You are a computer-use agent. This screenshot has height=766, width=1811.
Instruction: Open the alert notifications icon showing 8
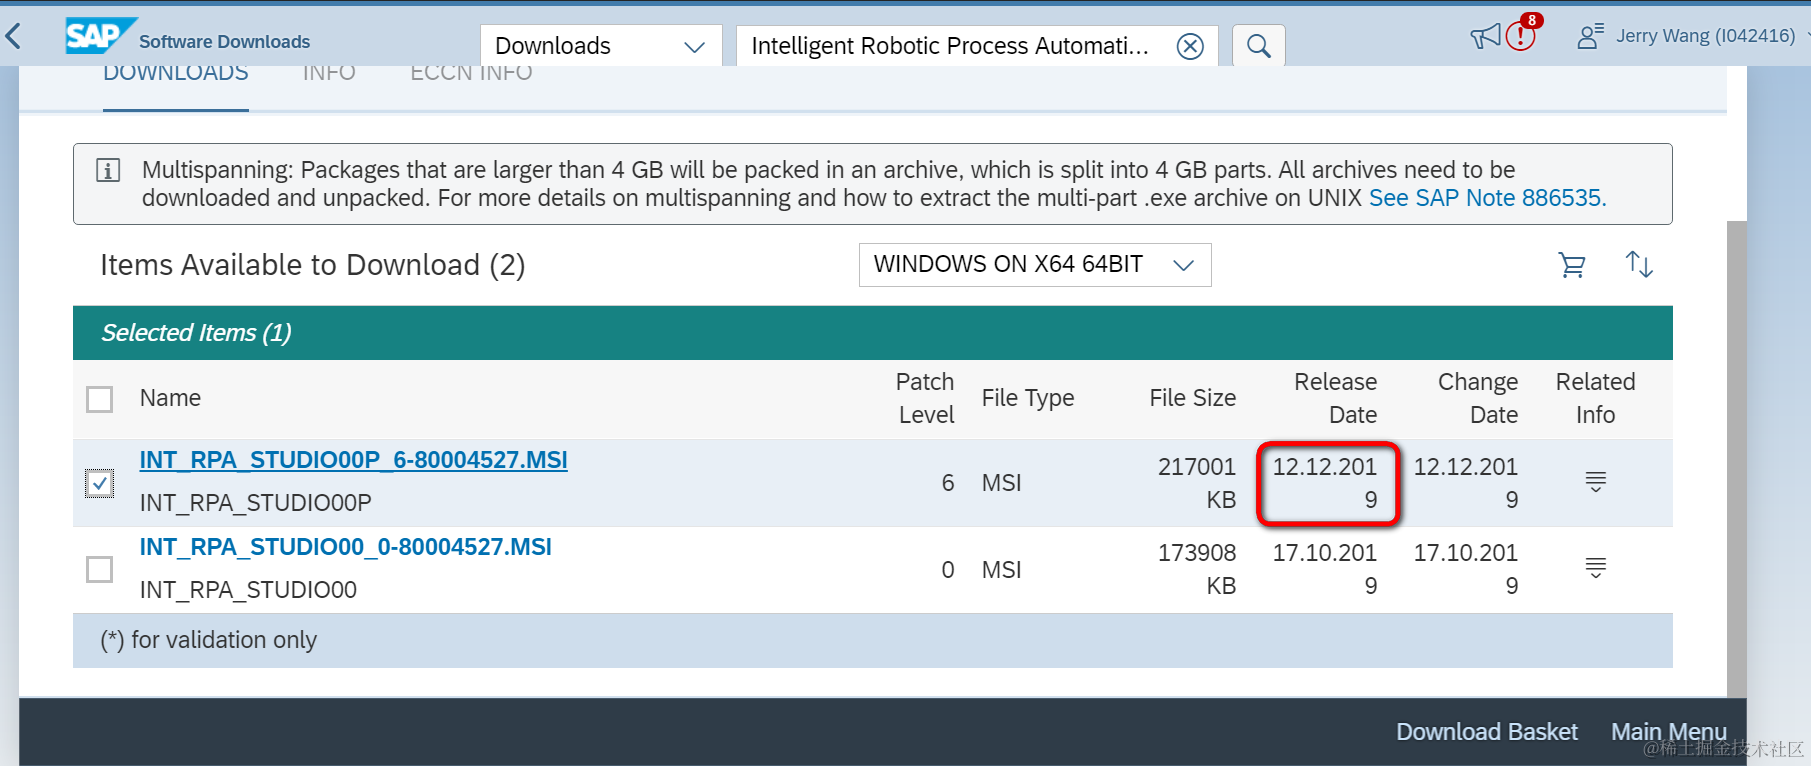click(1522, 35)
